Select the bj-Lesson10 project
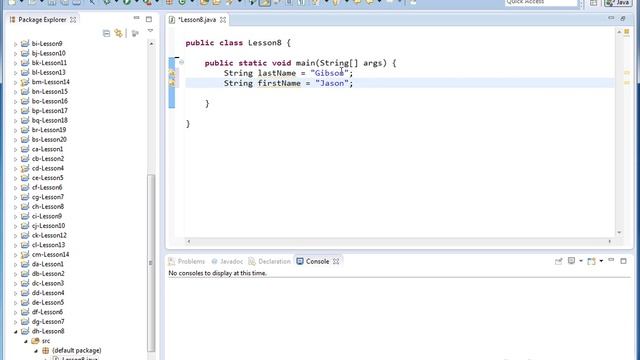Viewport: 640px width, 360px height. click(x=48, y=53)
